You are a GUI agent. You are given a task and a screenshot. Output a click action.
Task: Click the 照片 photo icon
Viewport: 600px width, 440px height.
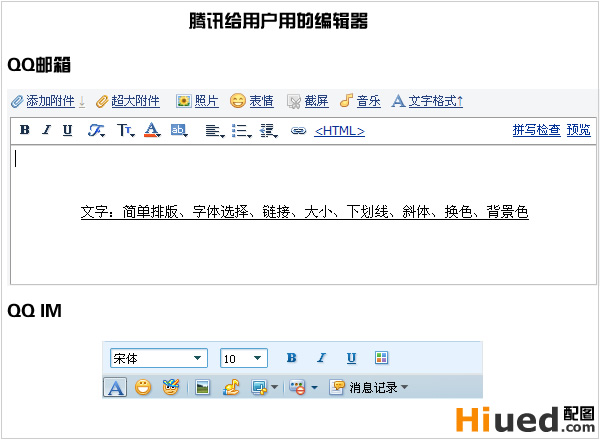tap(184, 101)
